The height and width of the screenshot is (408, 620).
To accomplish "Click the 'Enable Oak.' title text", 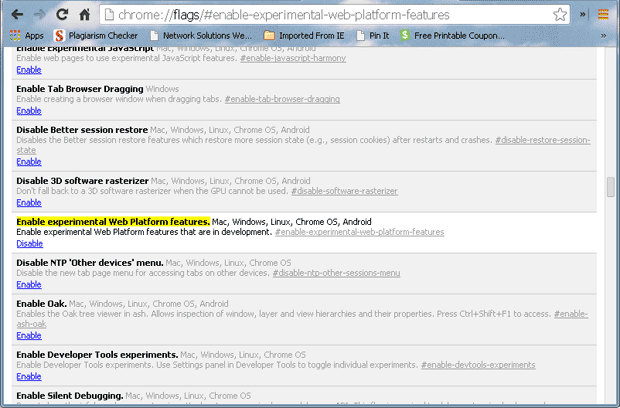I will tap(42, 304).
